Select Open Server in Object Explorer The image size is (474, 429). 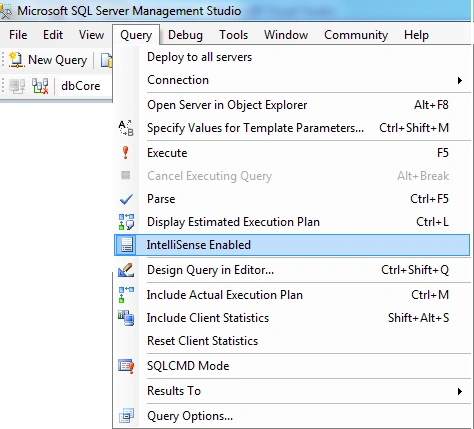292,105
